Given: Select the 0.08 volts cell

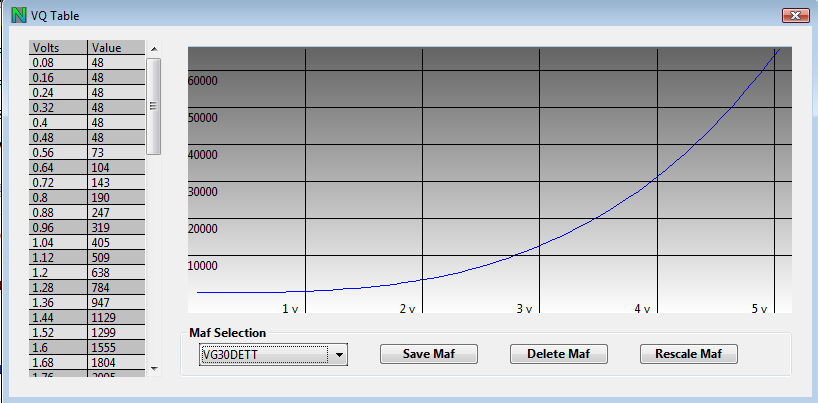Looking at the screenshot, I should (x=58, y=62).
